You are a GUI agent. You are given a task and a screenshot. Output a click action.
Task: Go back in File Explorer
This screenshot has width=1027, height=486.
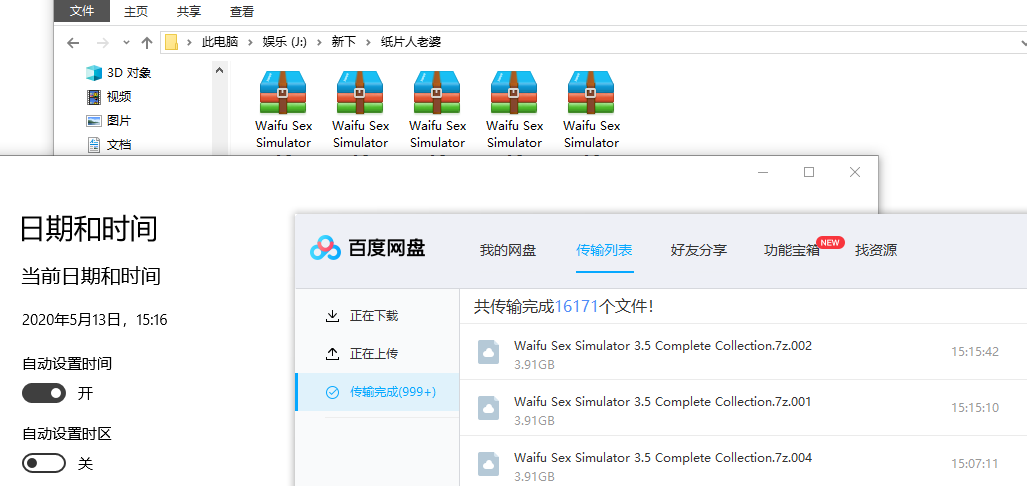pos(73,43)
